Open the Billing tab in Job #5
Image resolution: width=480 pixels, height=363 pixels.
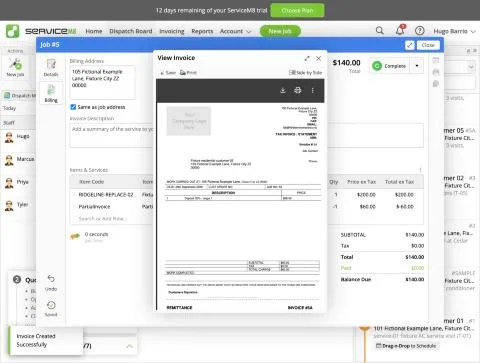click(x=51, y=93)
